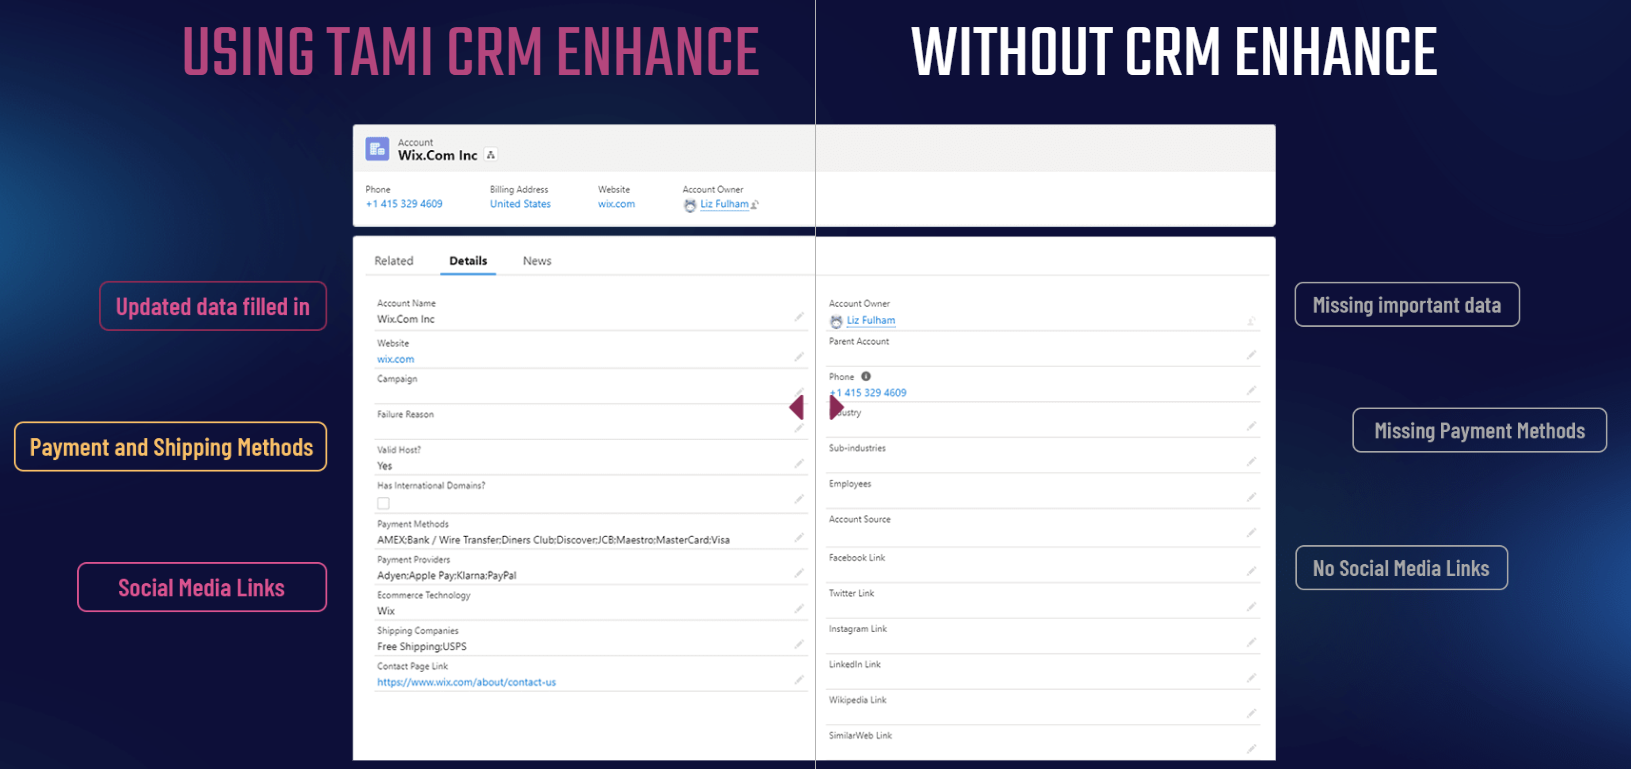Viewport: 1631px width, 769px height.
Task: Click the pencil icon for Failure Reason
Action: (799, 428)
